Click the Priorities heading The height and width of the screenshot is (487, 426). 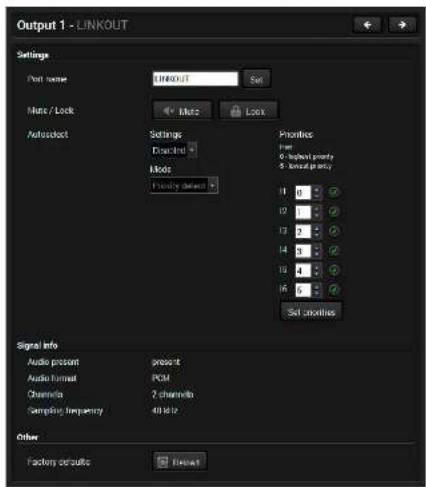(x=296, y=134)
